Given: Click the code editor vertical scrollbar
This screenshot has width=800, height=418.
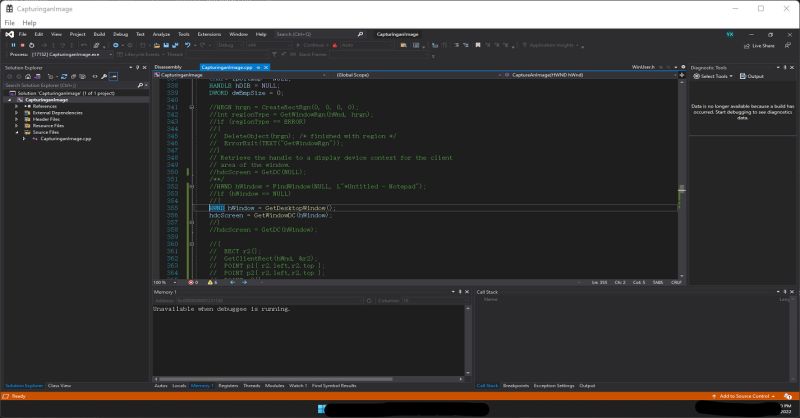Looking at the screenshot, I should pos(682,177).
